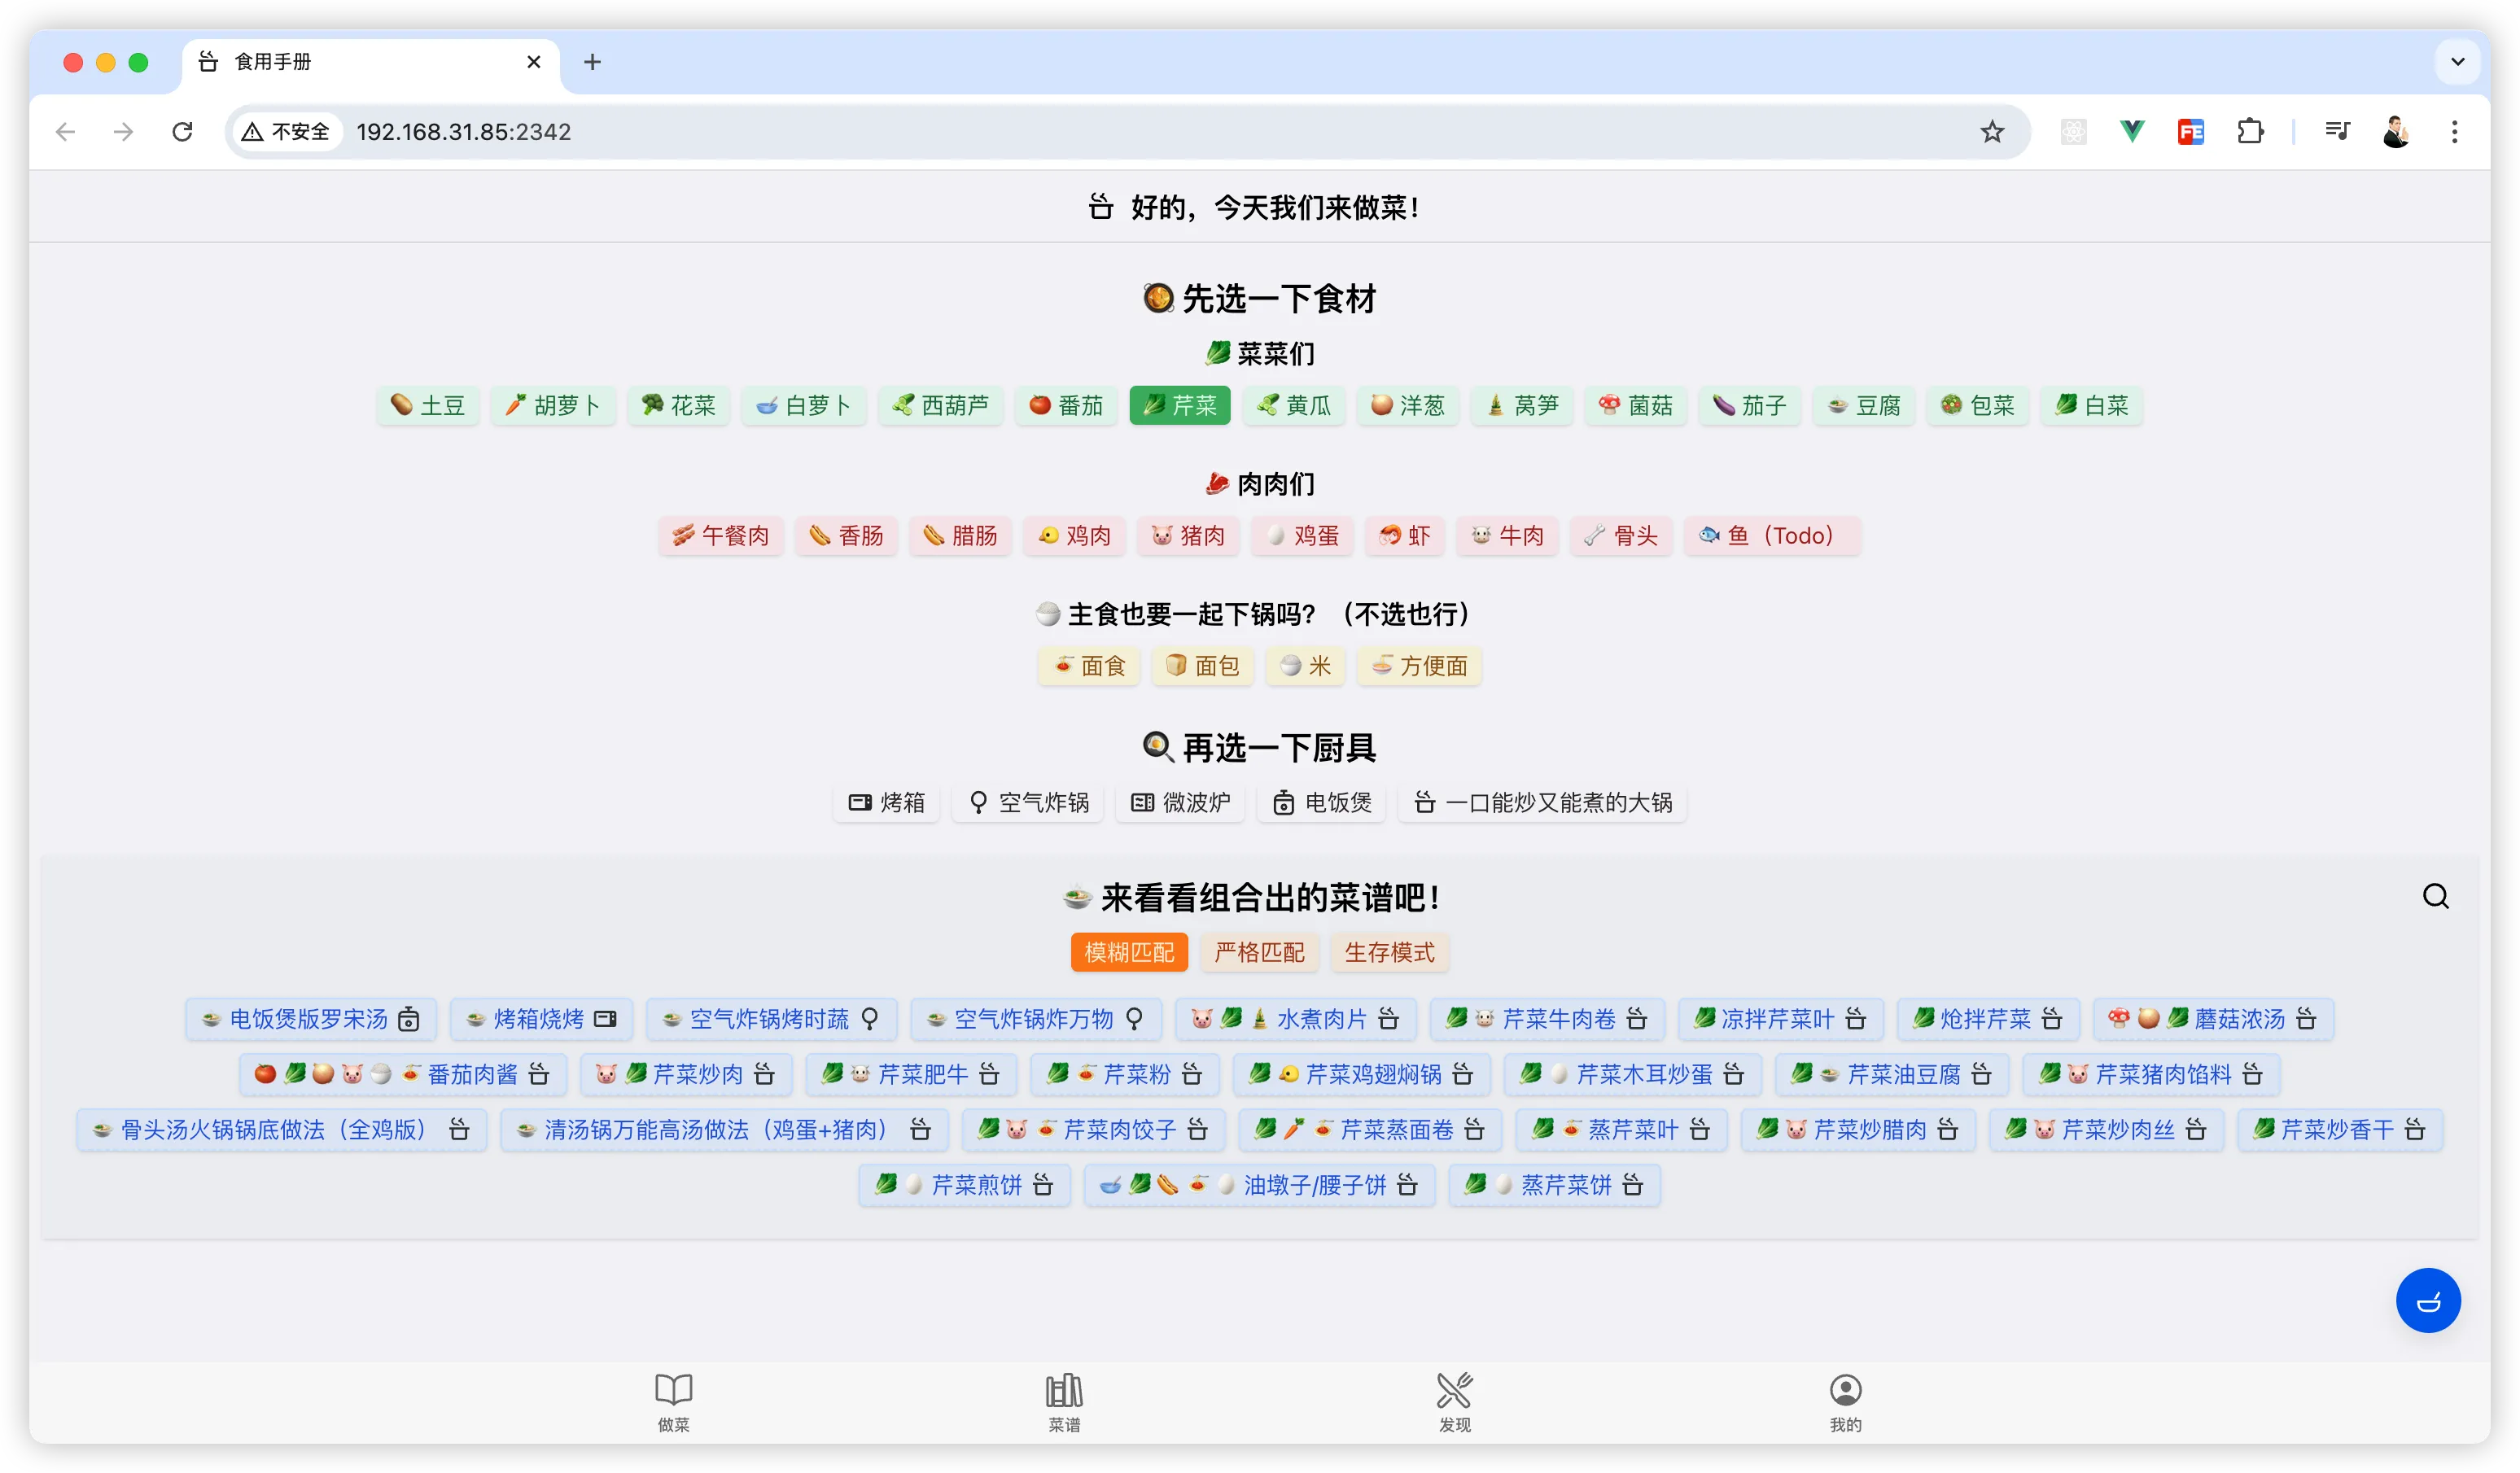Click the 不安全 site security indicator

coord(287,132)
